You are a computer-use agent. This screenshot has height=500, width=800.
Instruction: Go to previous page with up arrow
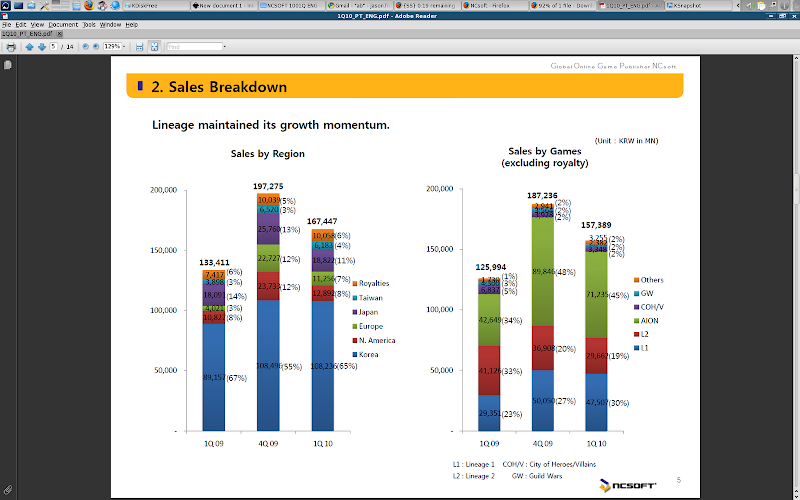click(29, 47)
